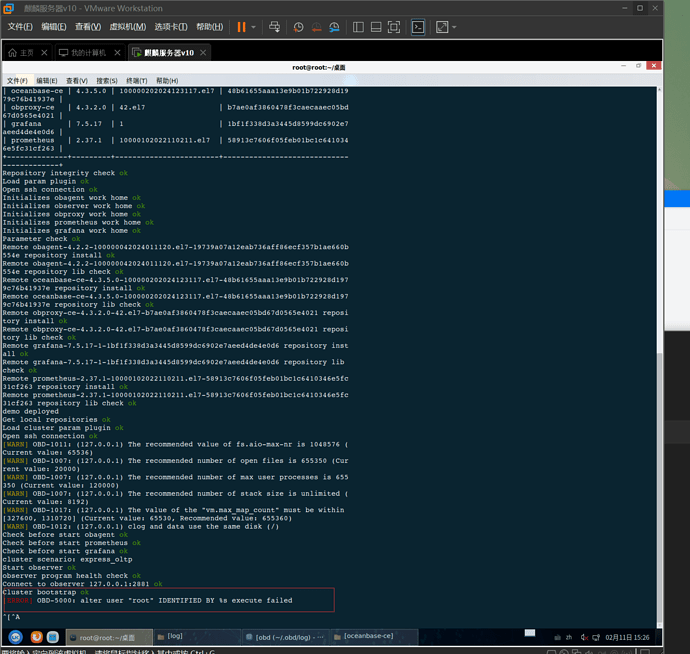Switch to the [log] taskbar window
690x654 pixels.
pyautogui.click(x=197, y=637)
